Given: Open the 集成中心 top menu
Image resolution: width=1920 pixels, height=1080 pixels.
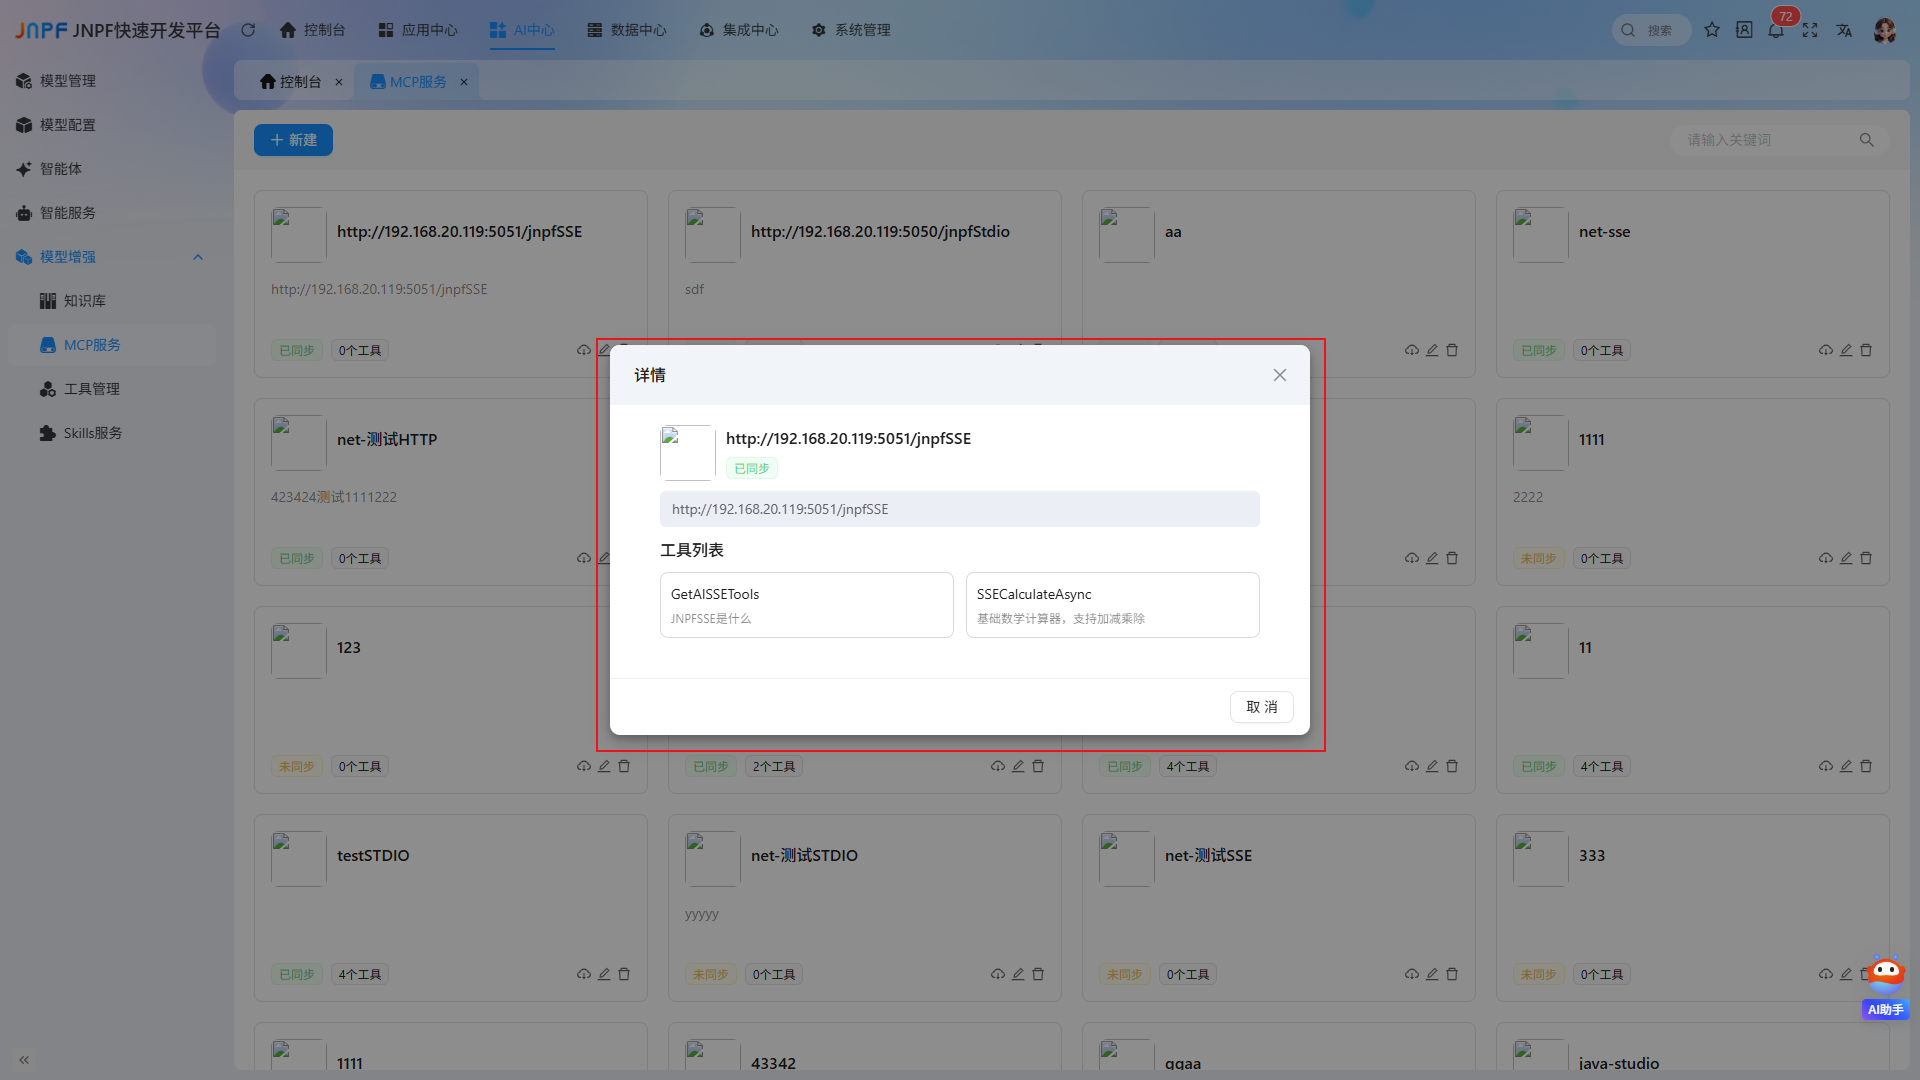Looking at the screenshot, I should pos(739,30).
